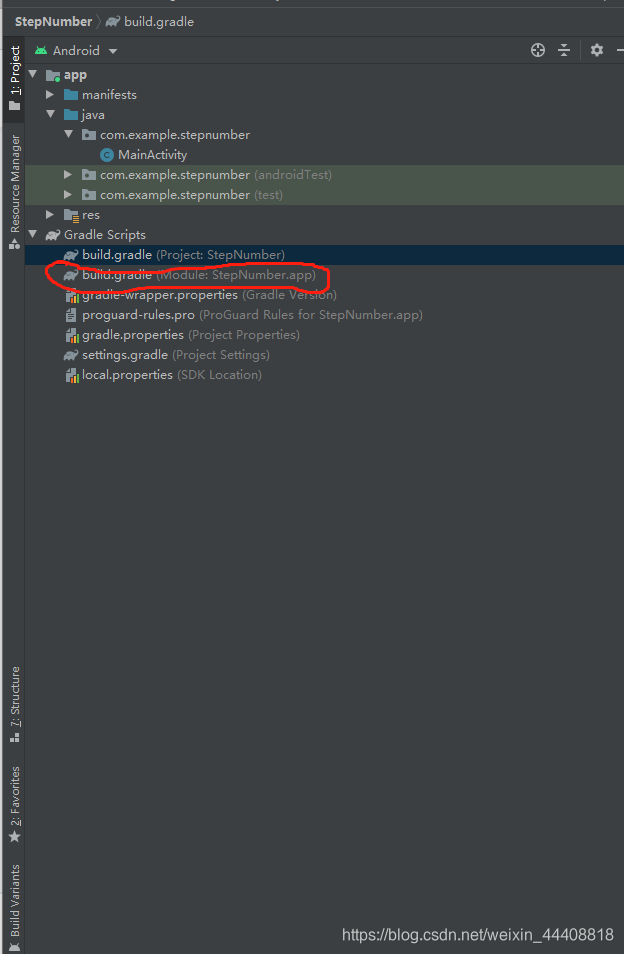Click the StepNumber breadcrumb
The height and width of the screenshot is (954, 624).
tap(54, 22)
